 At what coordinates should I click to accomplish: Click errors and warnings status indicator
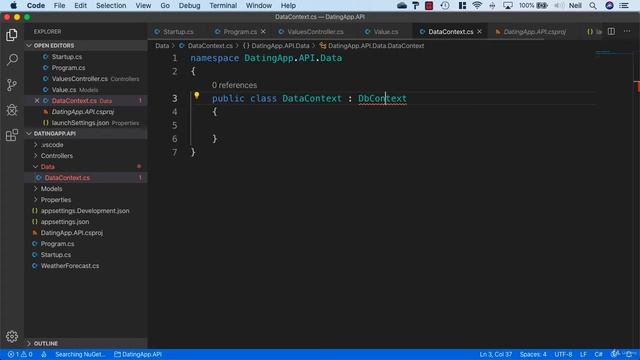[x=20, y=354]
